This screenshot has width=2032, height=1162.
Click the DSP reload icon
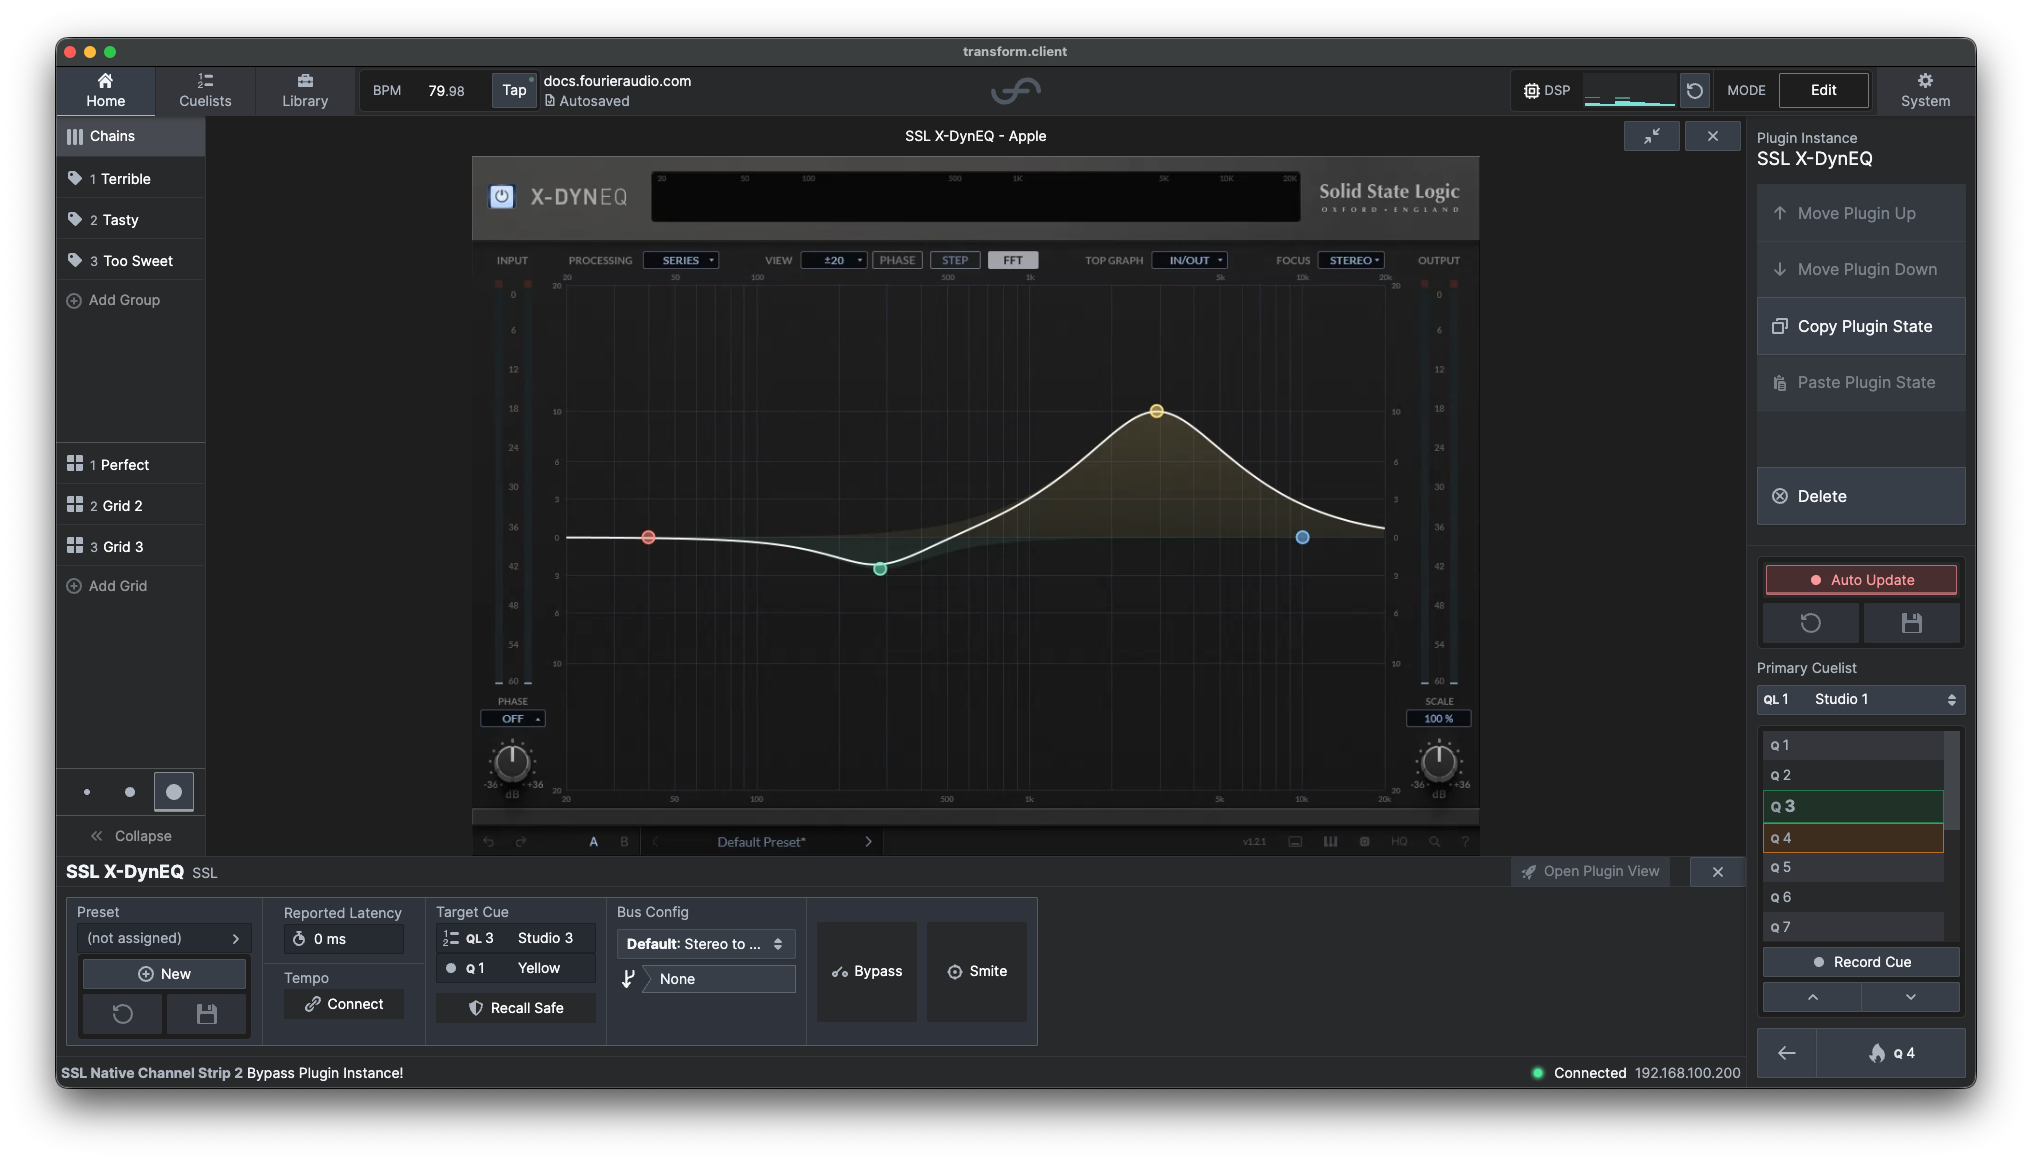(x=1694, y=91)
